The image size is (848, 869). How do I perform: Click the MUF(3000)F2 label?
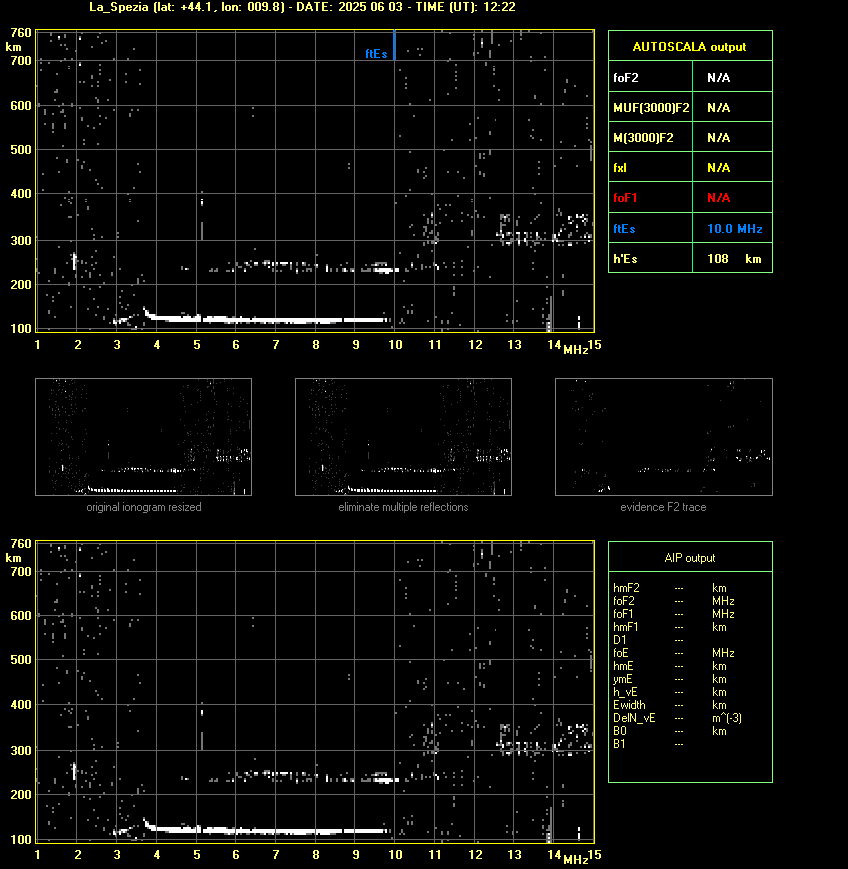651,108
